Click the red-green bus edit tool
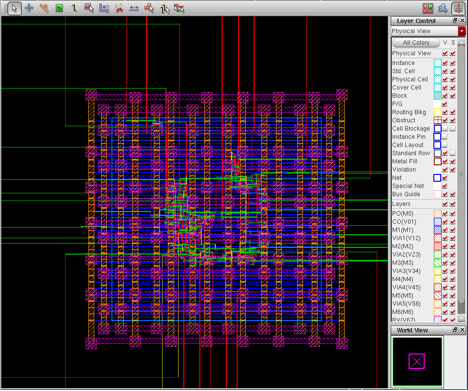This screenshot has width=468, height=391. point(179,8)
